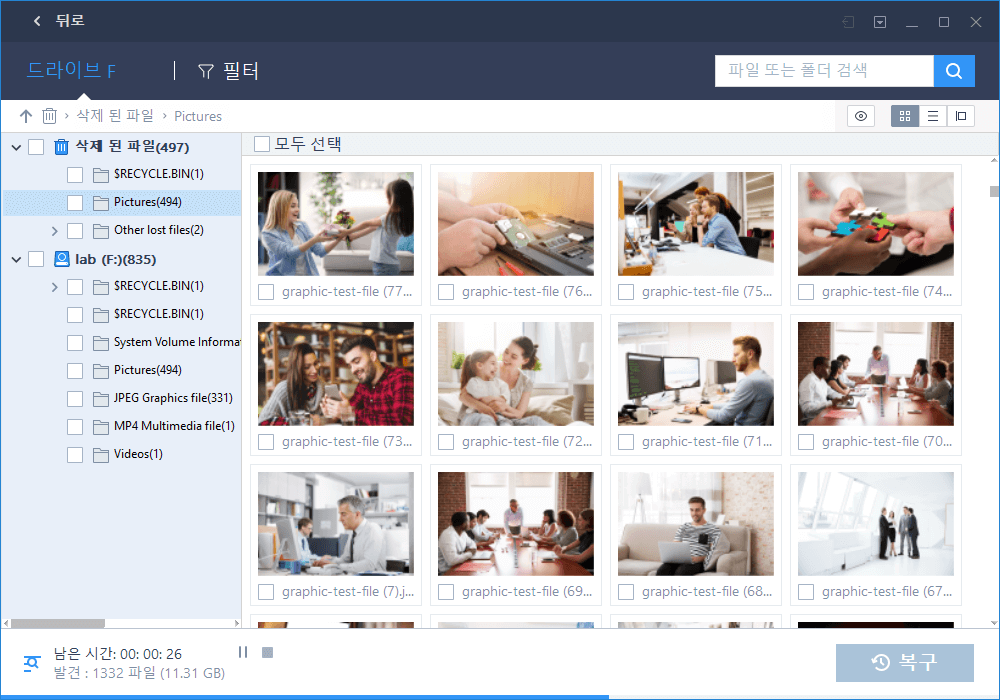Viewport: 1000px width, 700px height.
Task: Open the title bar dropdown menu icon
Action: pyautogui.click(x=879, y=22)
